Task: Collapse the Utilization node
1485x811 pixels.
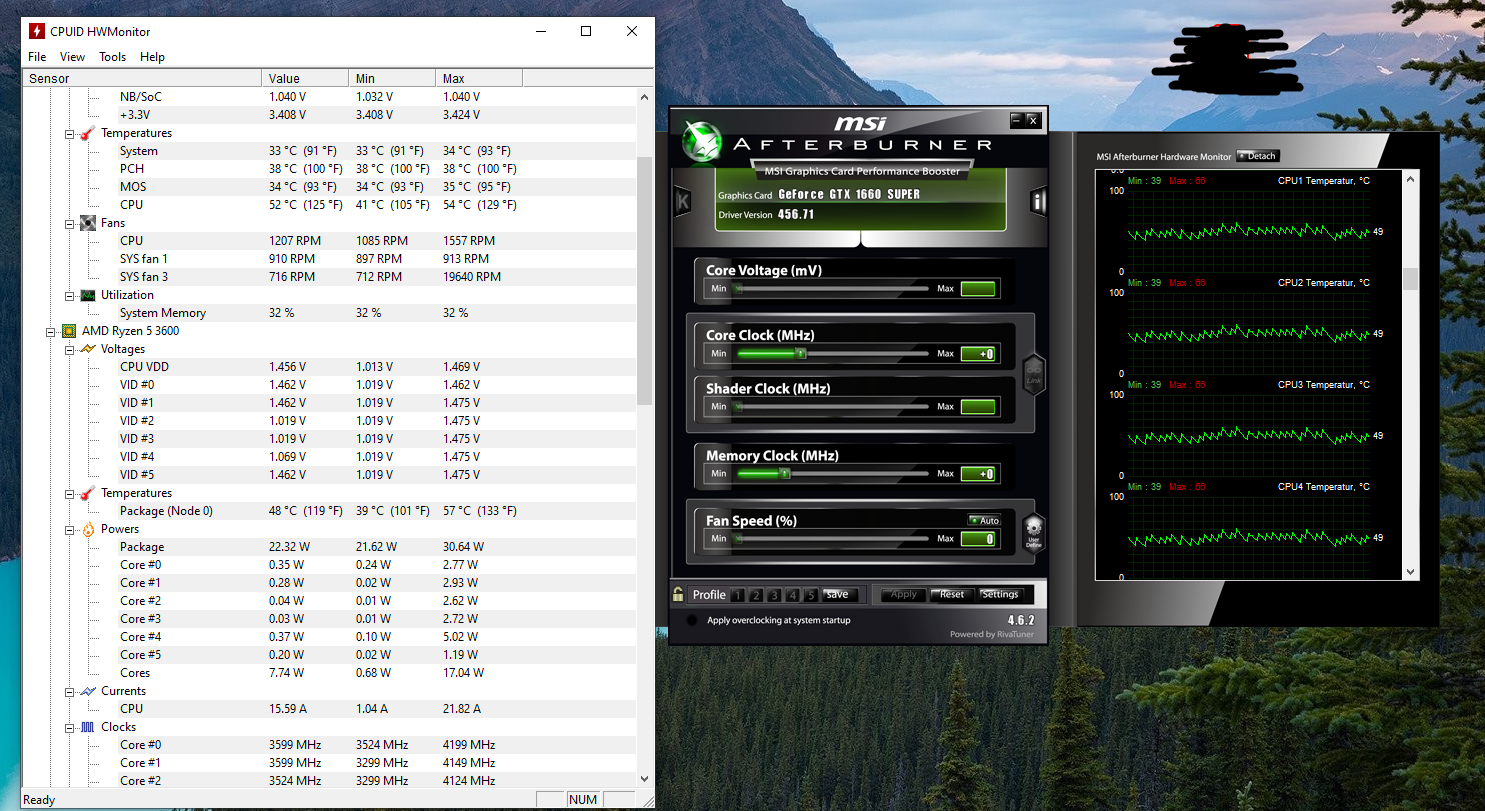Action: (x=70, y=296)
